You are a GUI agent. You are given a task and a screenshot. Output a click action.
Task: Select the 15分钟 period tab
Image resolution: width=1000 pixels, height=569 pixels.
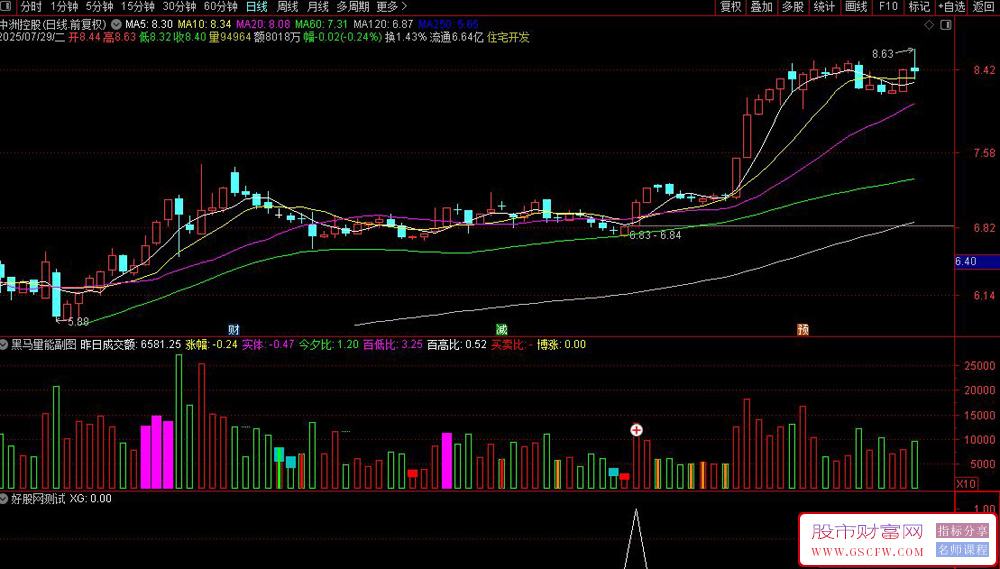tap(137, 7)
